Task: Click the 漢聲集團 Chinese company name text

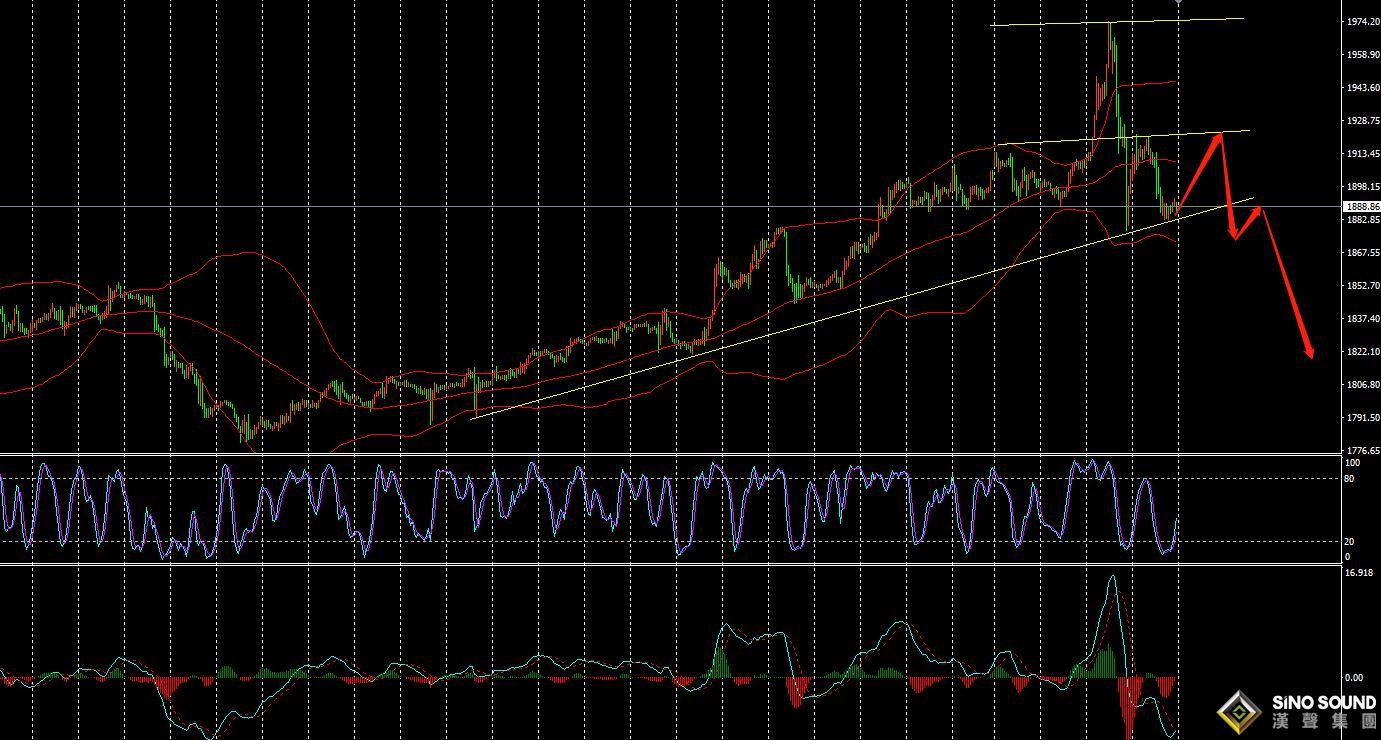Action: tap(1325, 723)
